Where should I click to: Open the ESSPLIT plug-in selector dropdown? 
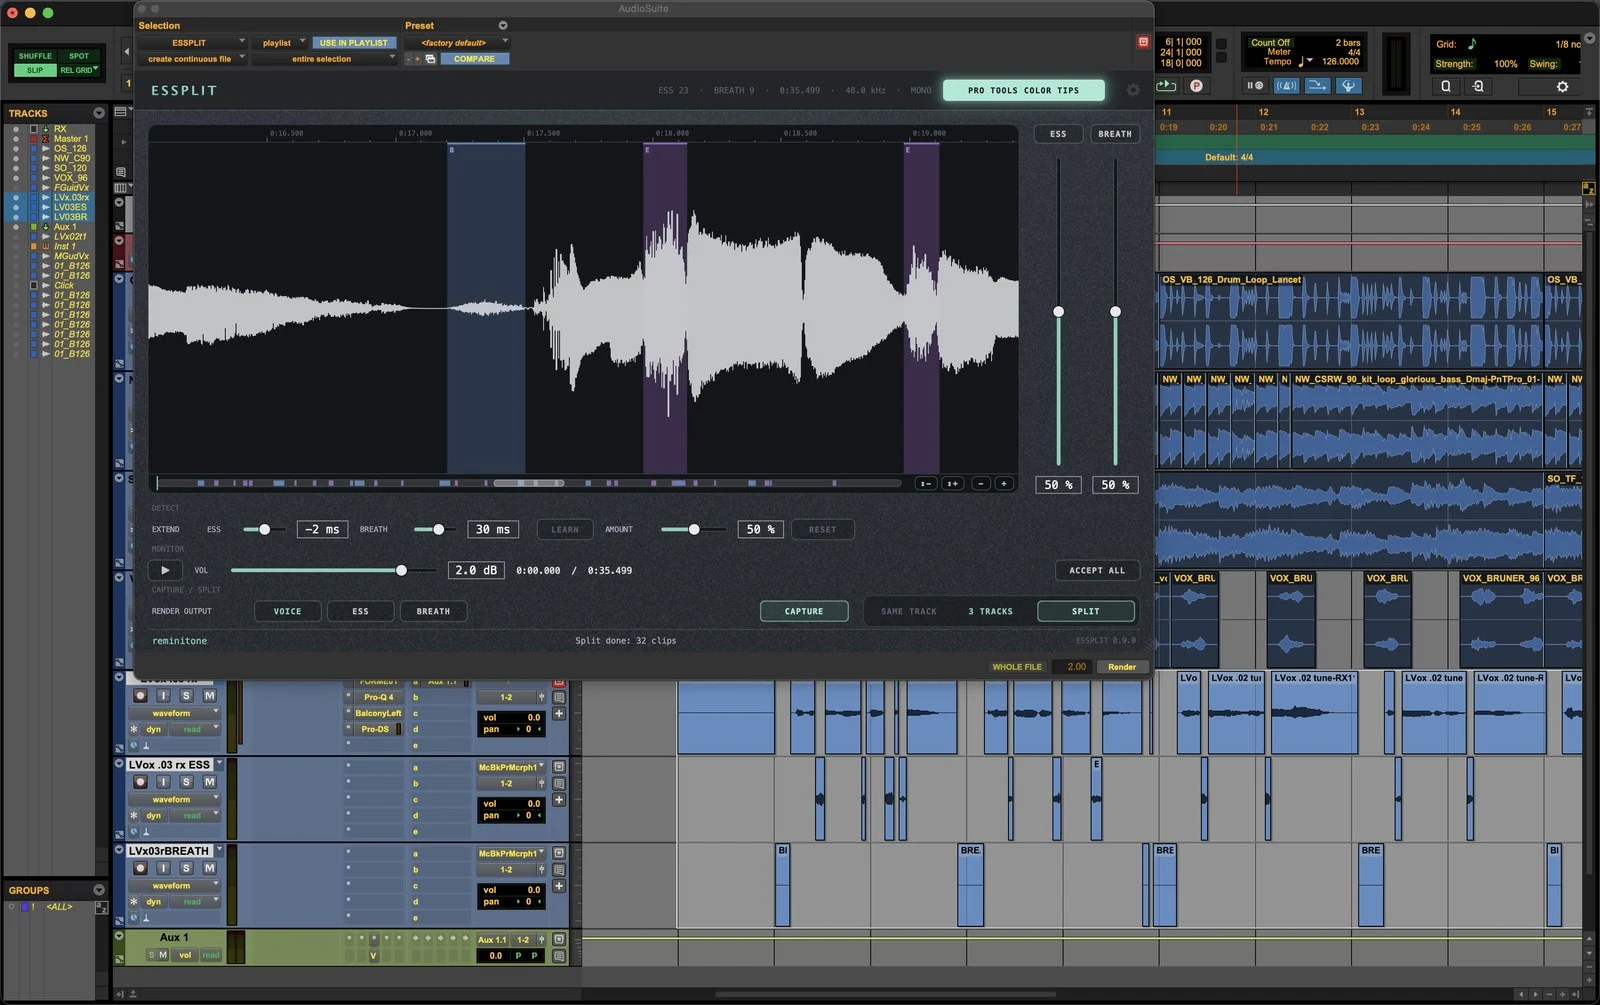(192, 43)
